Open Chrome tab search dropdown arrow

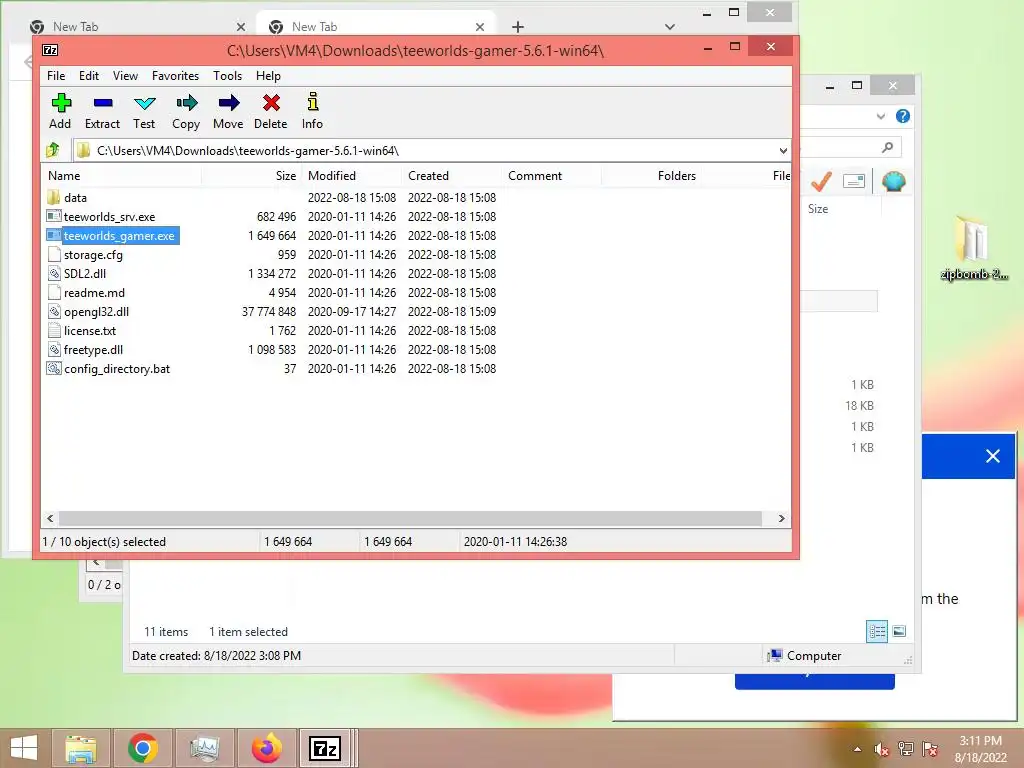coord(669,27)
